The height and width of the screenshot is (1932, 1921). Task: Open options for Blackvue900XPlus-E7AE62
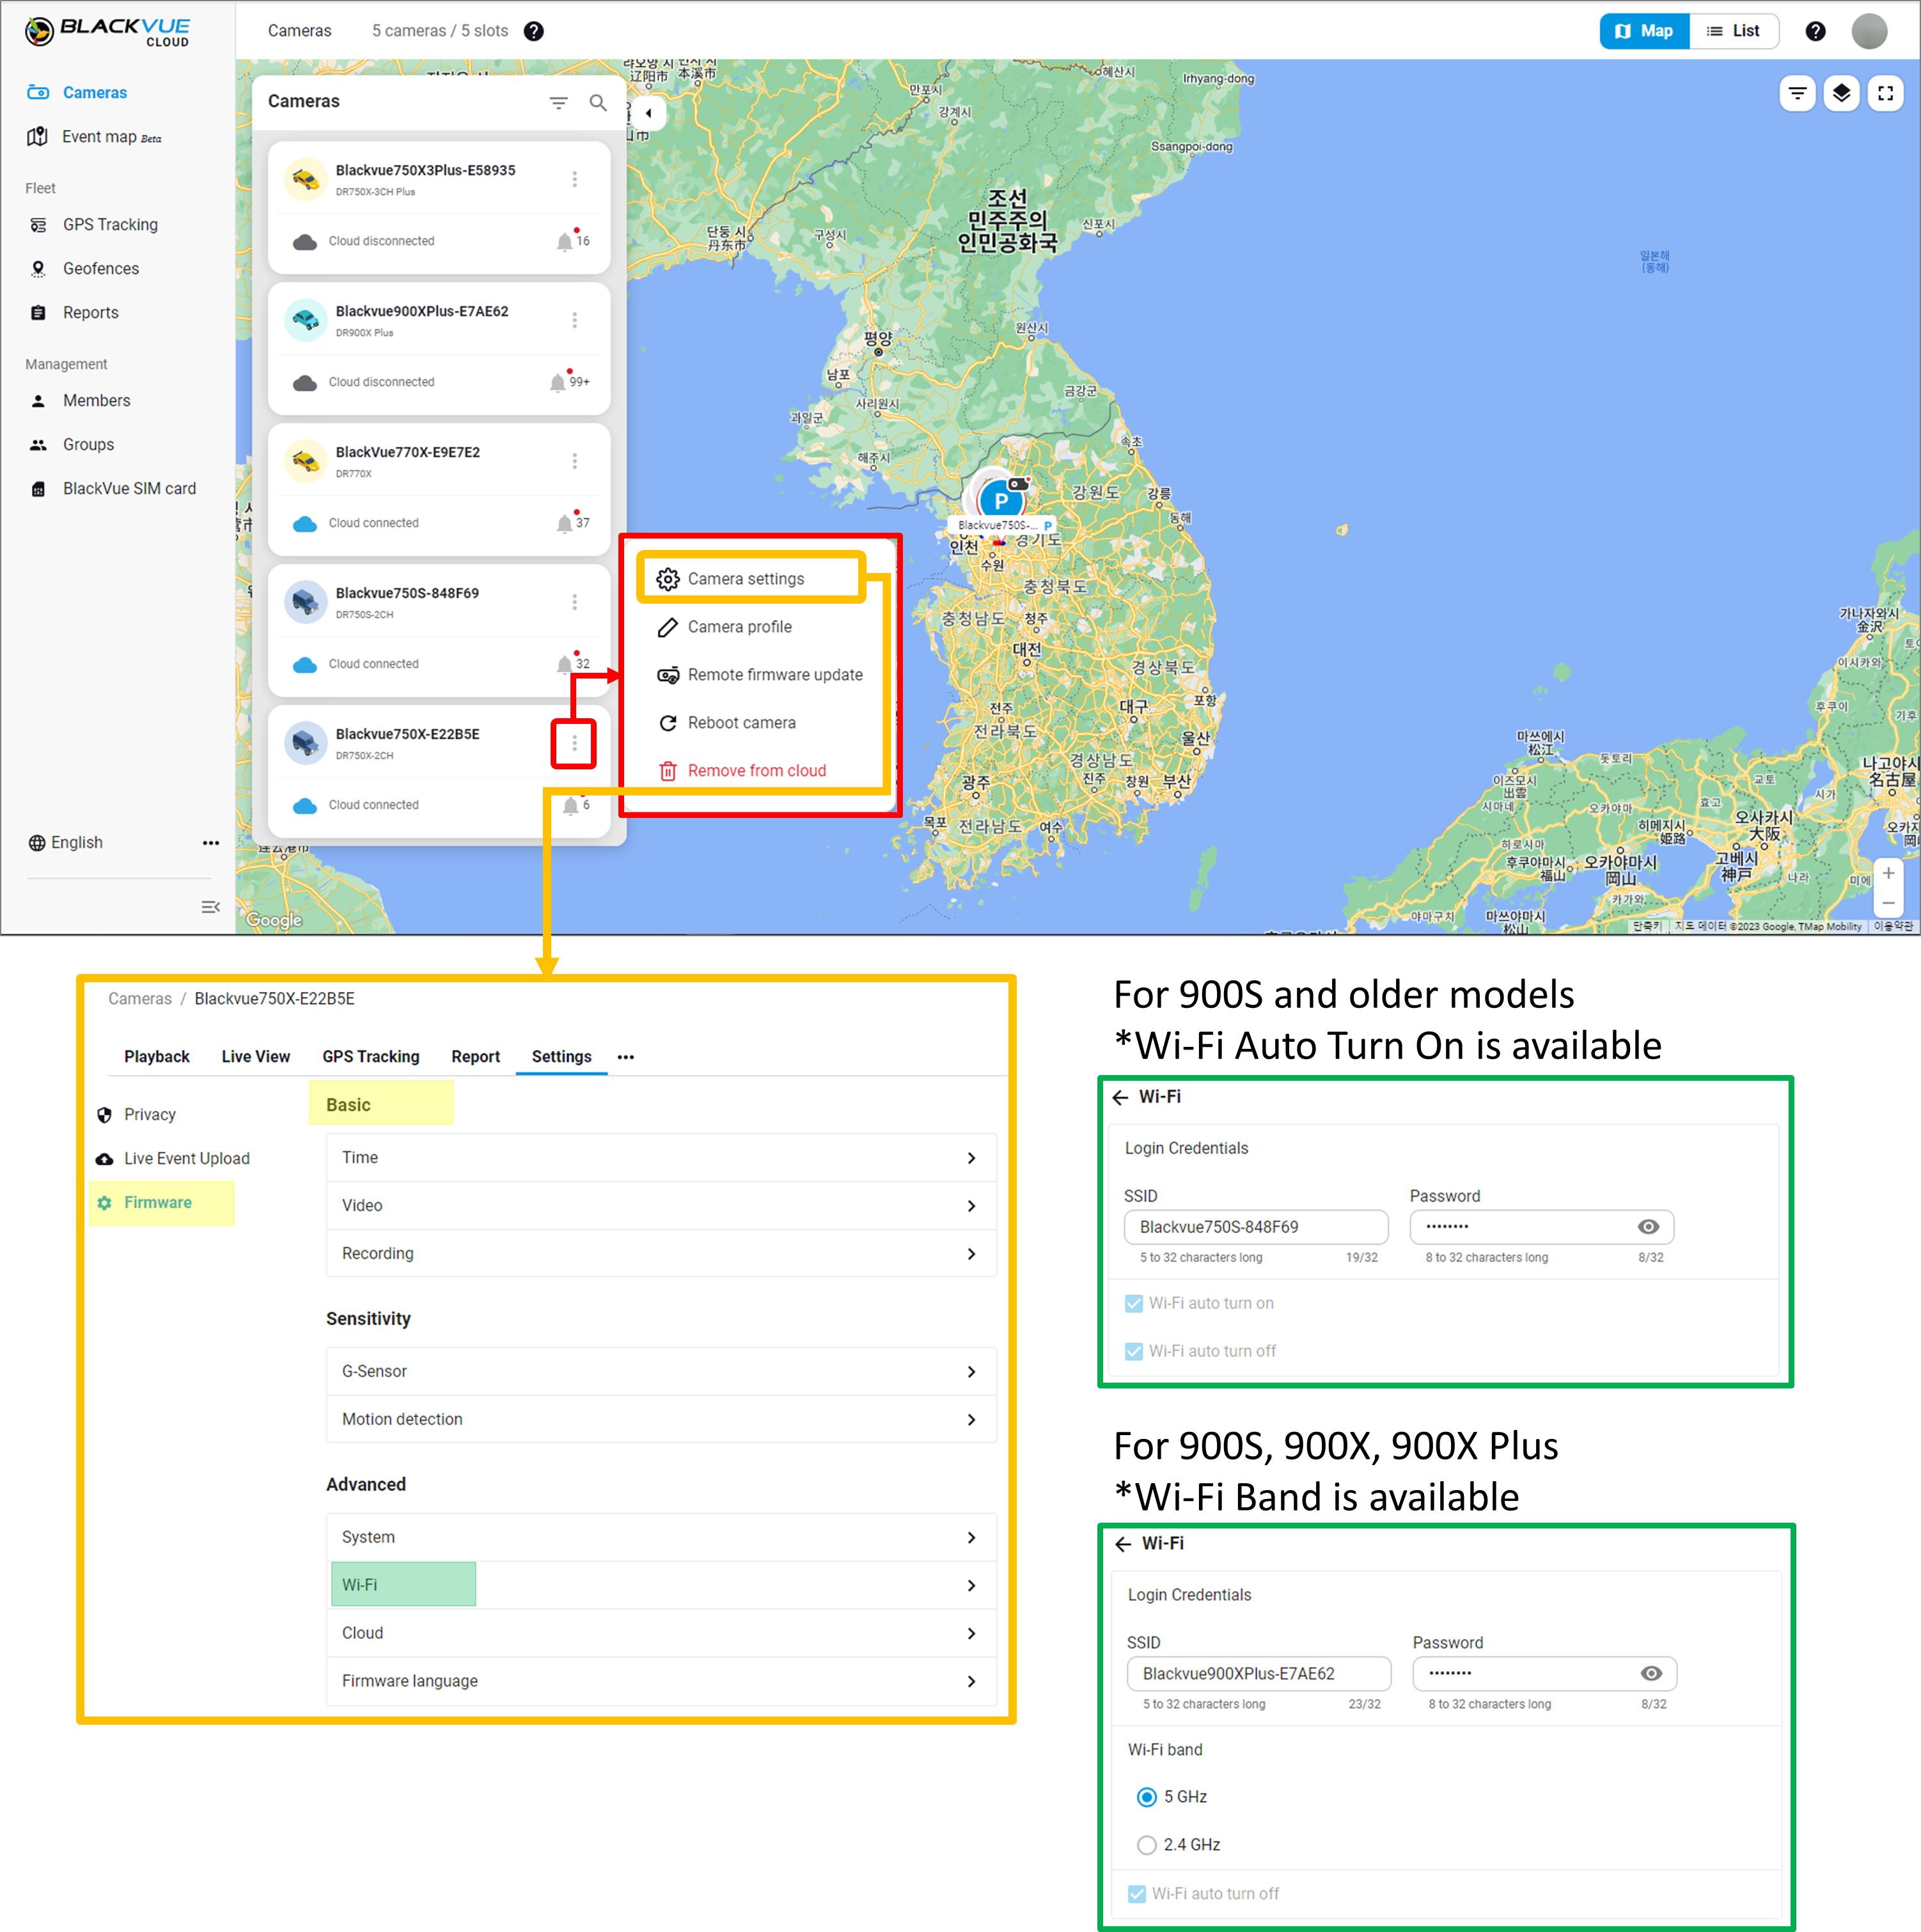pos(574,320)
